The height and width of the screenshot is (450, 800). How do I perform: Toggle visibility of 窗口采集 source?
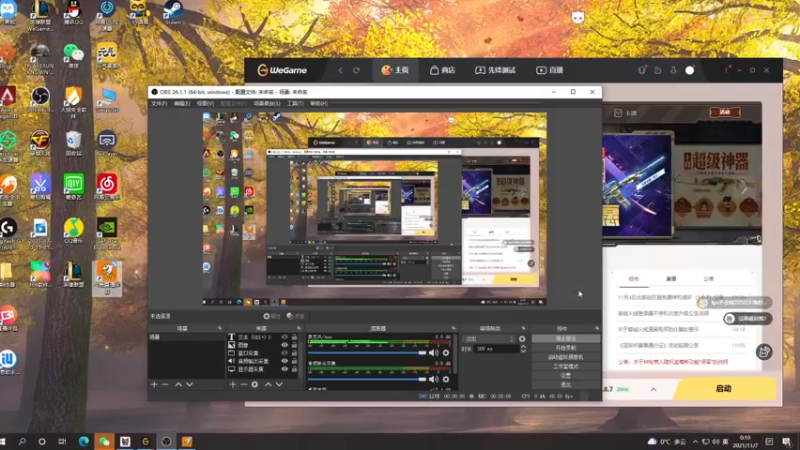click(285, 353)
